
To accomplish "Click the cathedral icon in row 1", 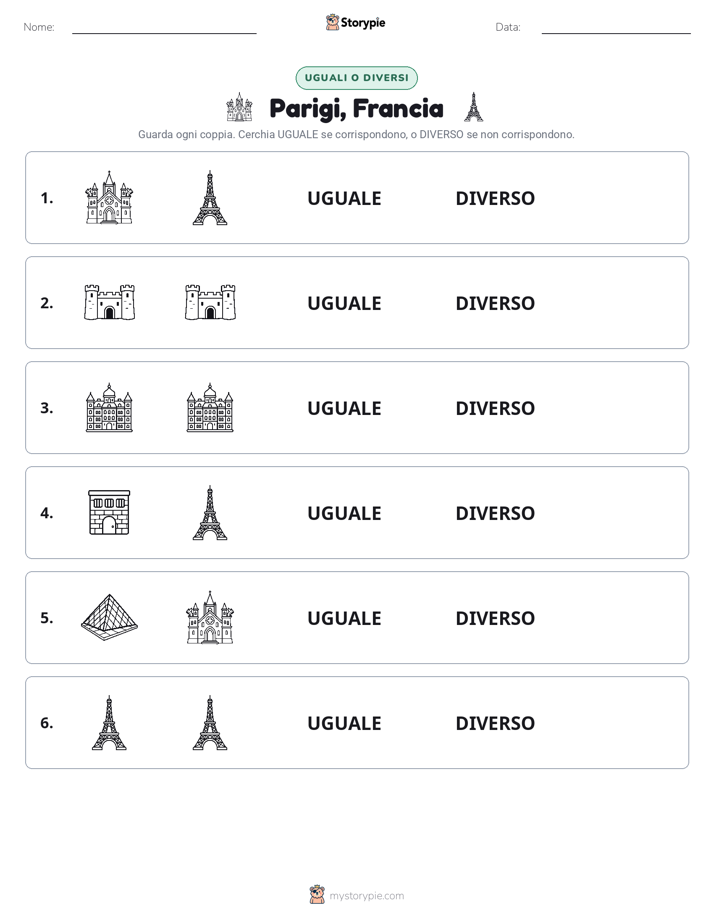I will tap(109, 197).
